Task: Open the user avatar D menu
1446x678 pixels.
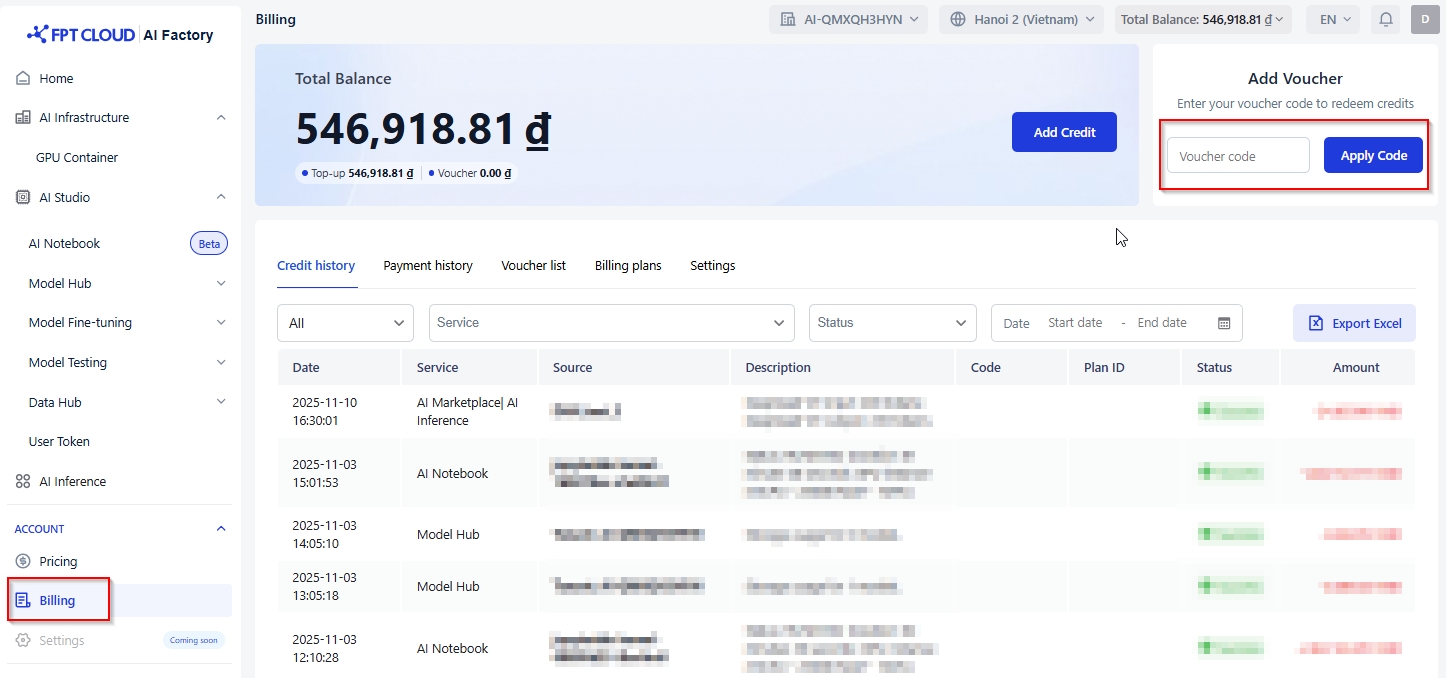Action: (x=1425, y=19)
